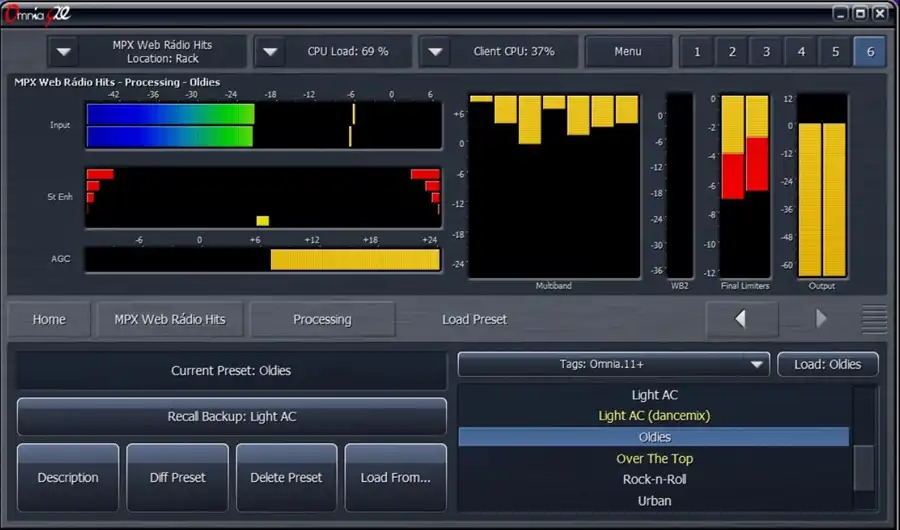Select the Light AC (dancemix) preset
The width and height of the screenshot is (900, 530).
[x=654, y=416]
